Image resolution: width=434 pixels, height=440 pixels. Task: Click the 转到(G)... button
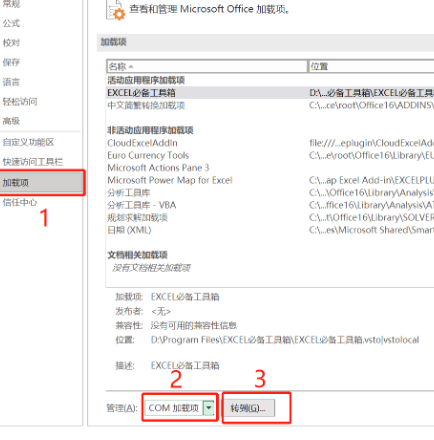[x=249, y=408]
